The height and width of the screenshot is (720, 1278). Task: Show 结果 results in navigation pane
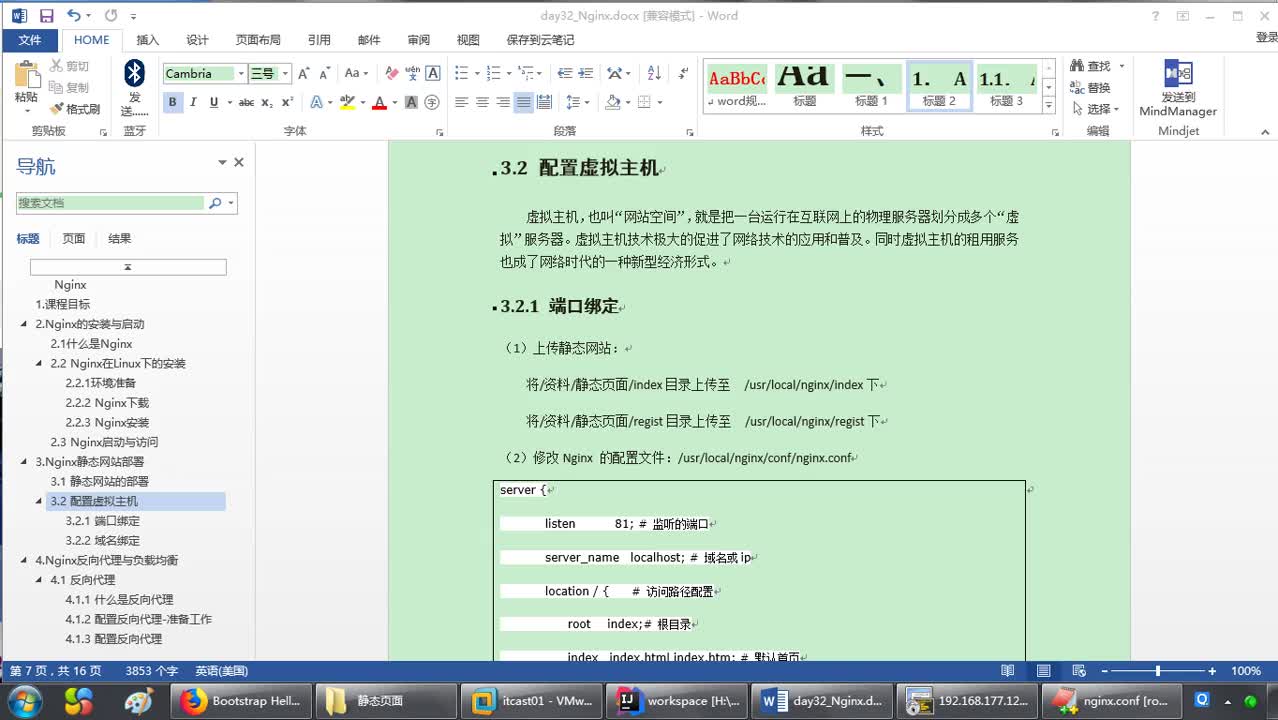click(x=120, y=239)
